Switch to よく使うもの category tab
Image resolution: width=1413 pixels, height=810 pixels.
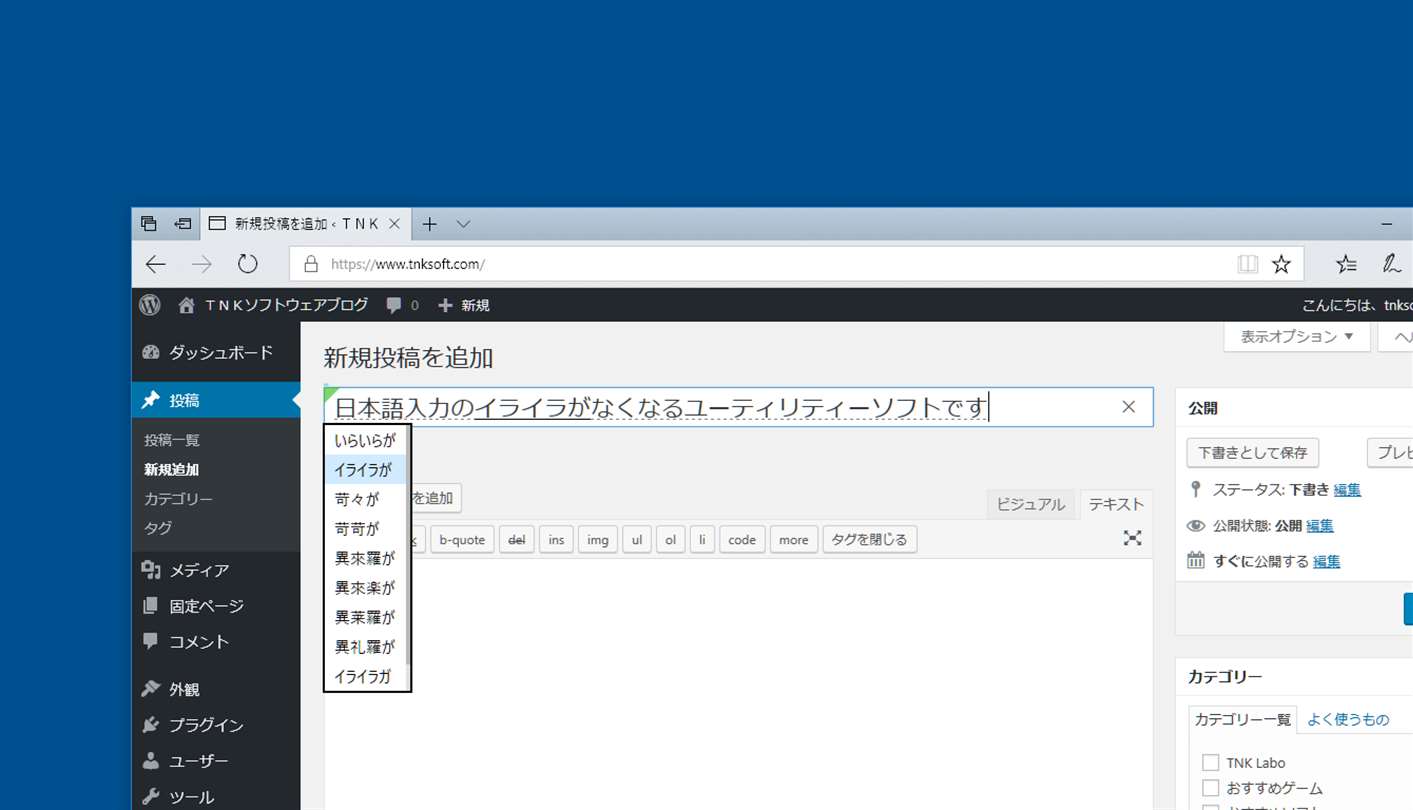(x=1348, y=720)
